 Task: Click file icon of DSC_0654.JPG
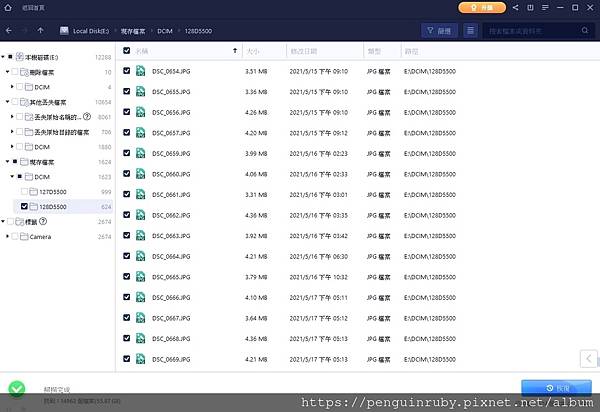click(140, 71)
